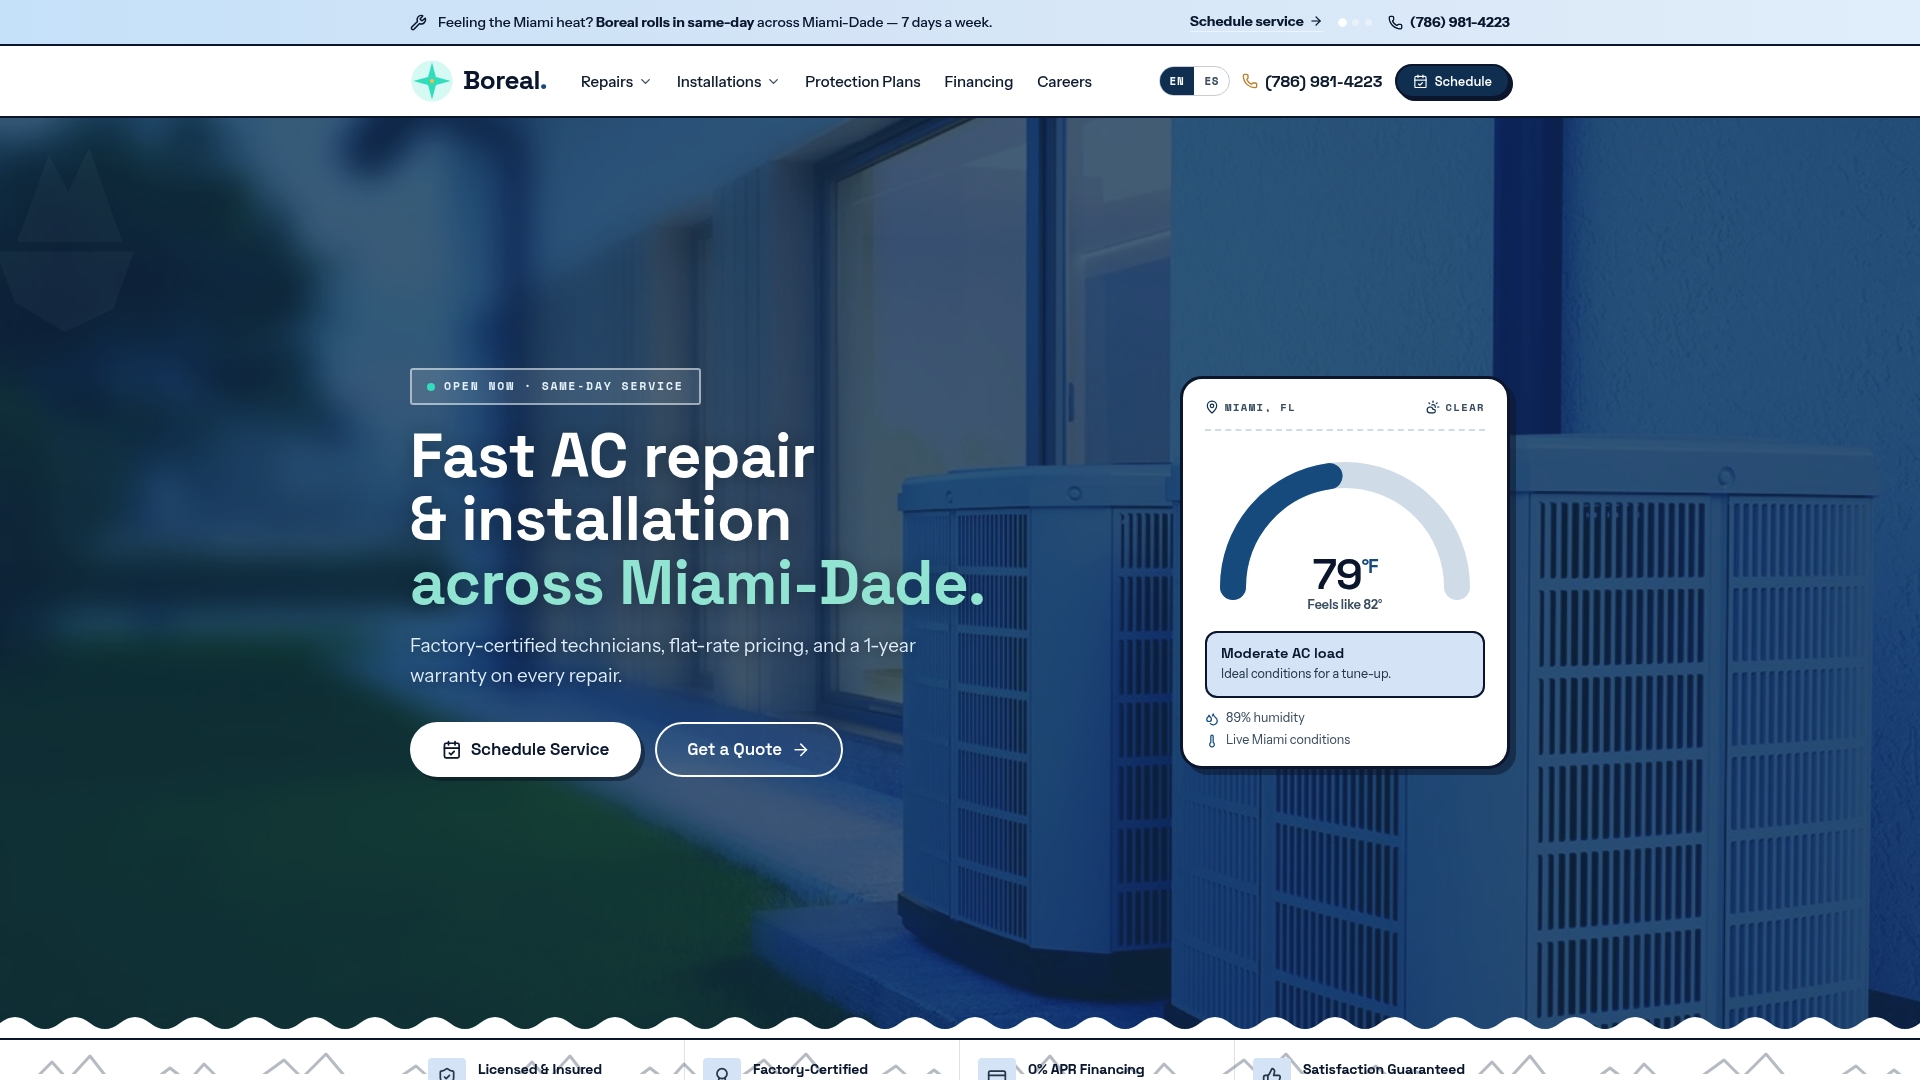
Task: Click the orange phone icon in the navbar
Action: coord(1250,81)
